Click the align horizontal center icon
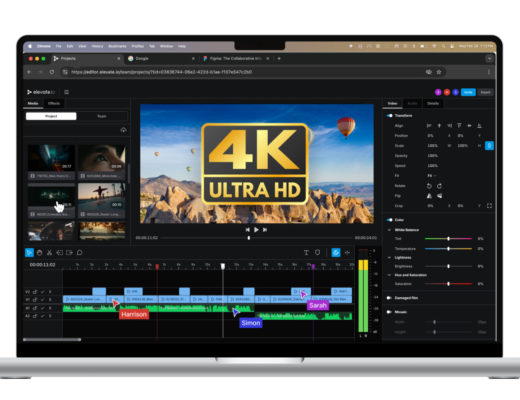 (x=439, y=126)
